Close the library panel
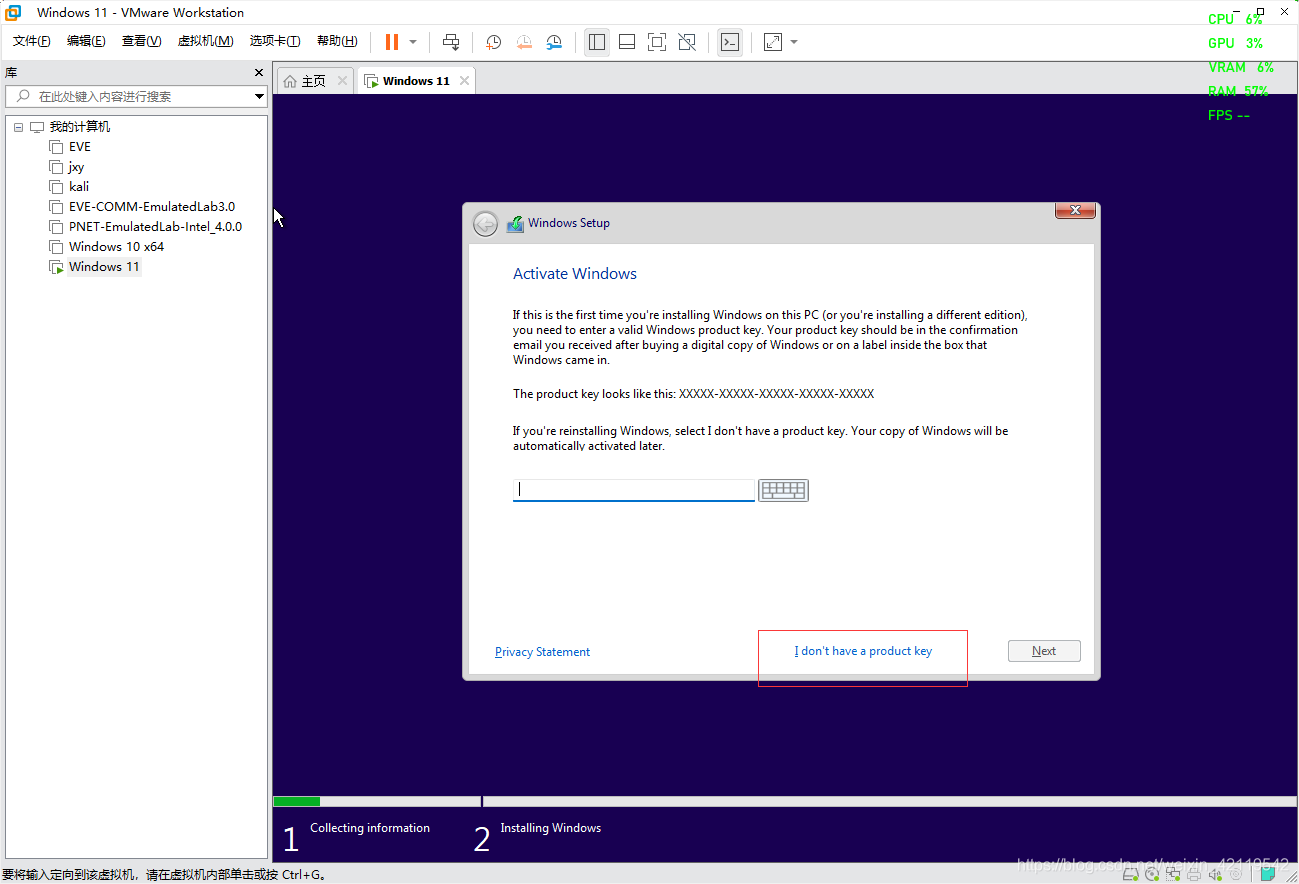This screenshot has height=884, width=1299. click(x=259, y=73)
